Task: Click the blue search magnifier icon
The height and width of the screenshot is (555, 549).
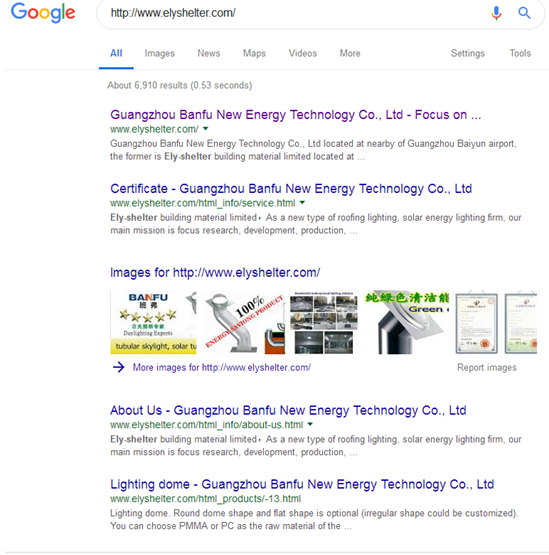Action: coord(524,13)
